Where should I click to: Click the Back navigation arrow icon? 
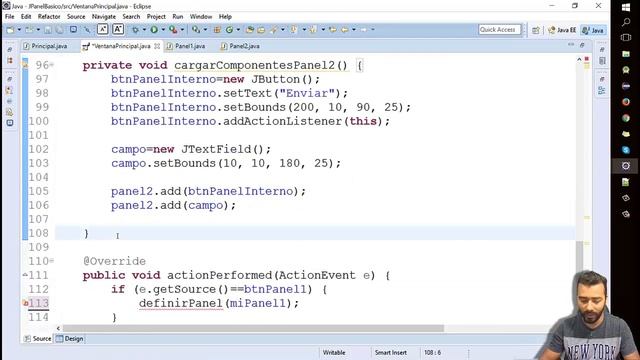point(345,29)
